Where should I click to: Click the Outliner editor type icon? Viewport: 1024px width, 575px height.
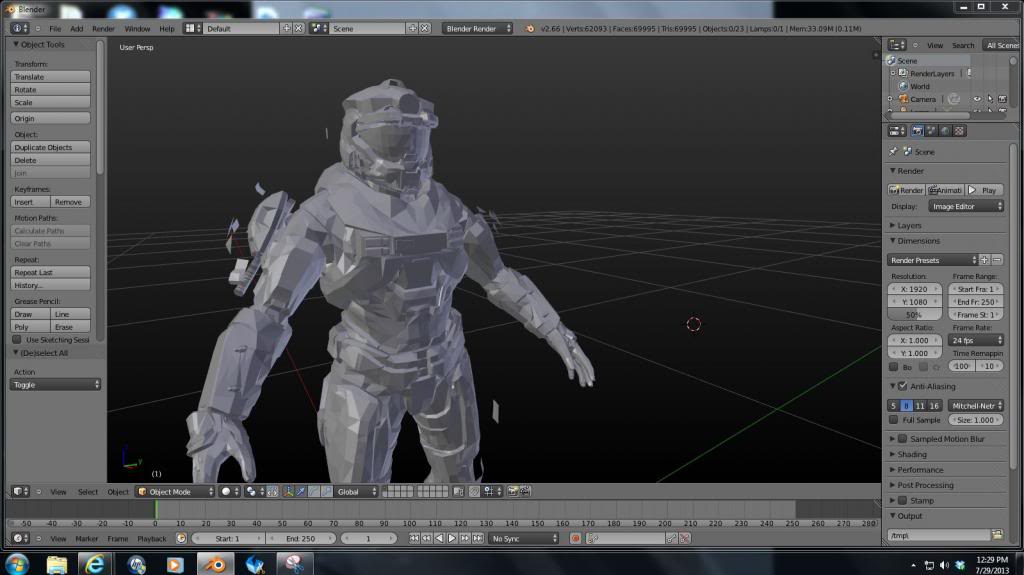897,45
